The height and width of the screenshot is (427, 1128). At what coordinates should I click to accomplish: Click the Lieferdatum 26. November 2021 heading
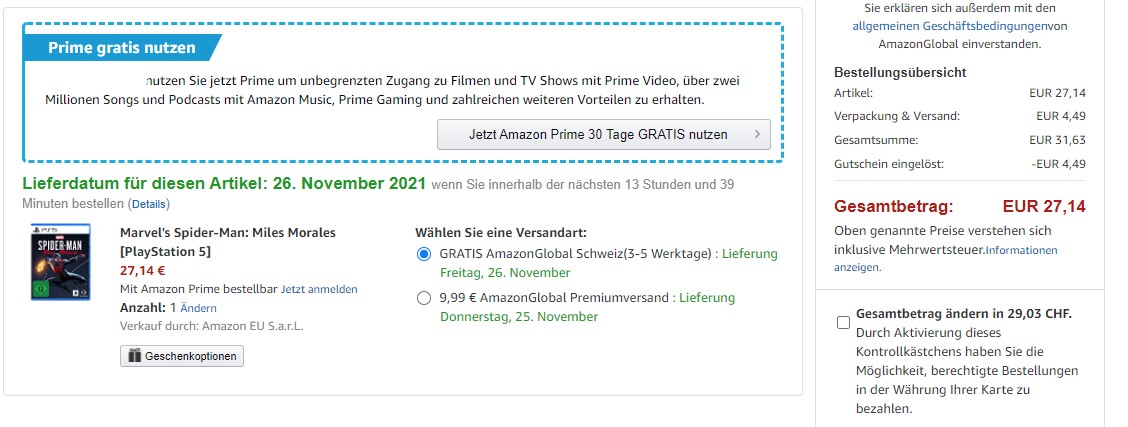(x=223, y=184)
